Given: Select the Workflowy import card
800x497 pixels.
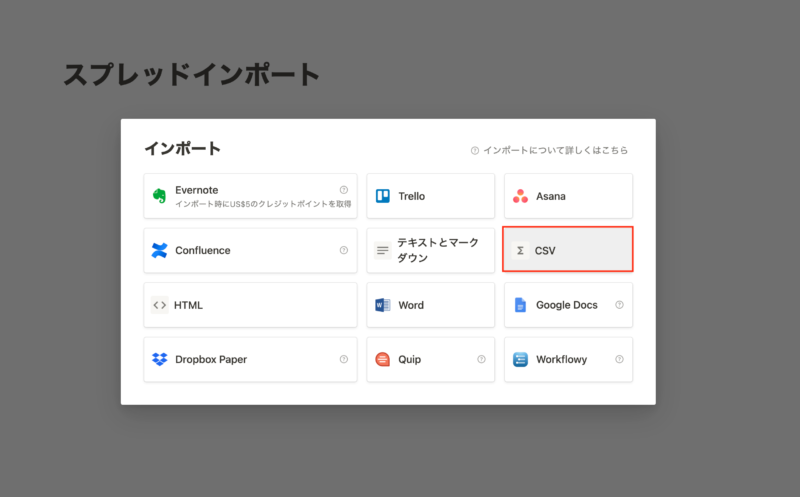Looking at the screenshot, I should [568, 359].
